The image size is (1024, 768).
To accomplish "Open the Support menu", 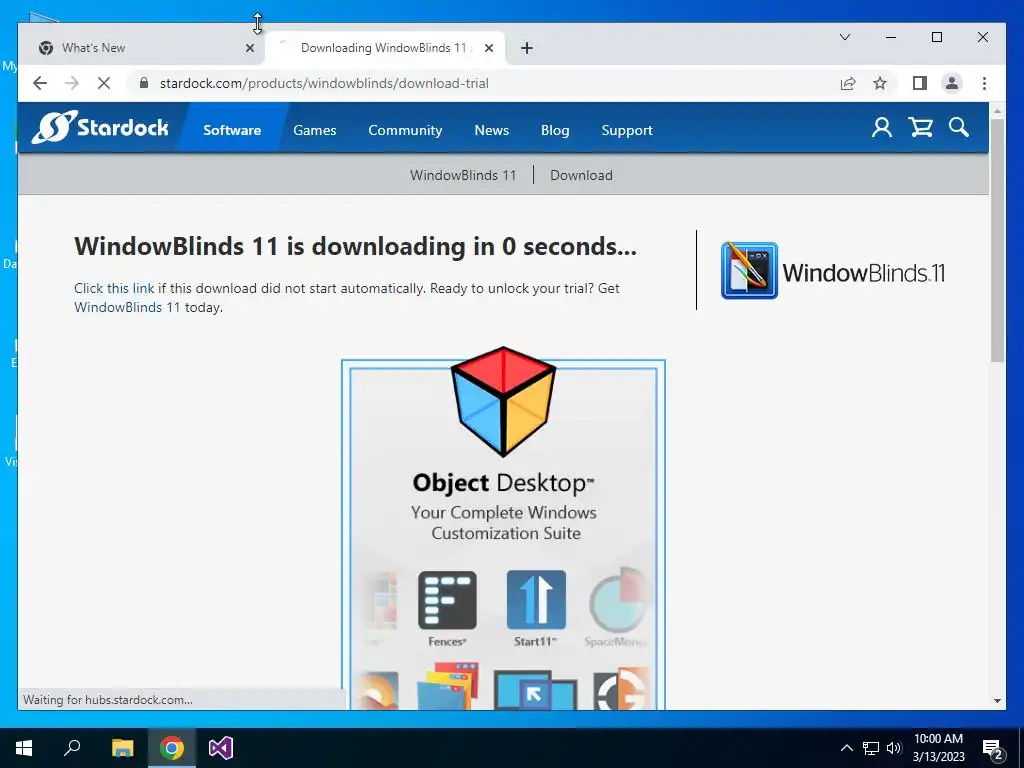I will point(627,130).
